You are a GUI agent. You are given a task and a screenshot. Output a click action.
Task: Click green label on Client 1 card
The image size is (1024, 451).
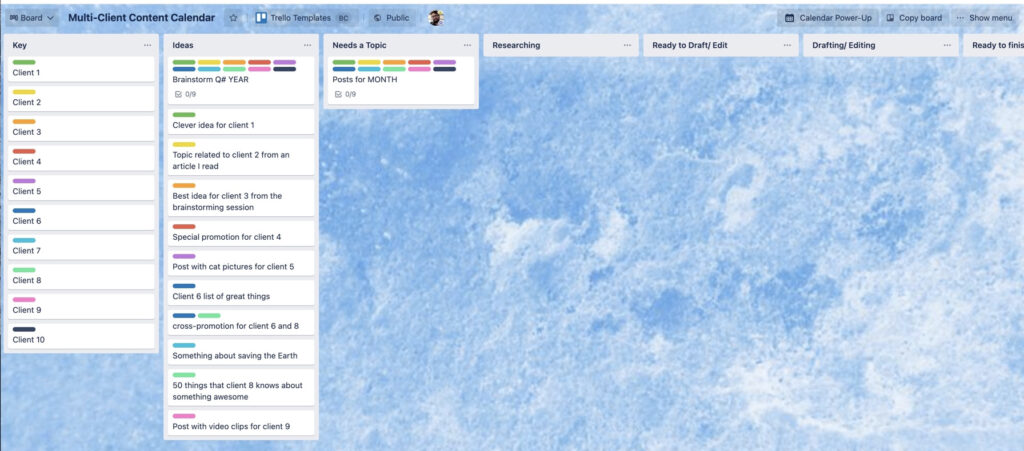24,63
